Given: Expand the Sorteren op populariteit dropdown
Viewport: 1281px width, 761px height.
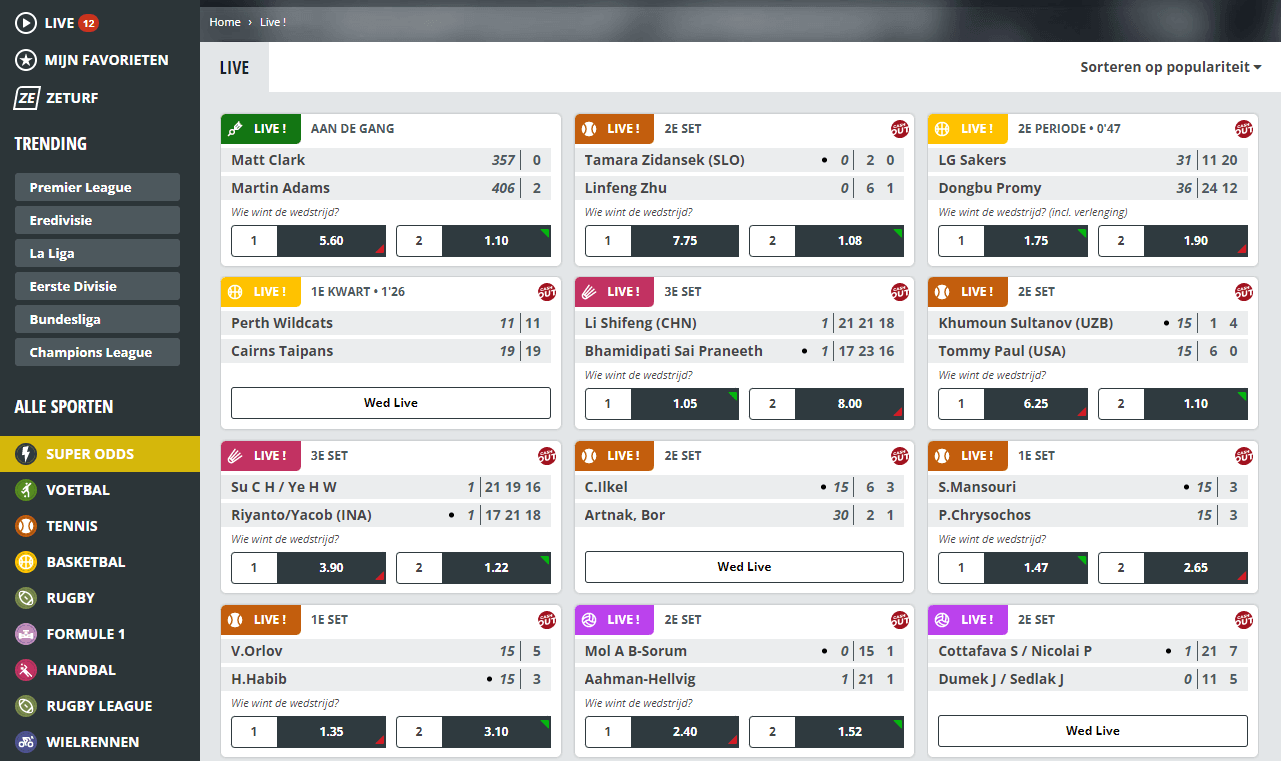Looking at the screenshot, I should point(1170,67).
